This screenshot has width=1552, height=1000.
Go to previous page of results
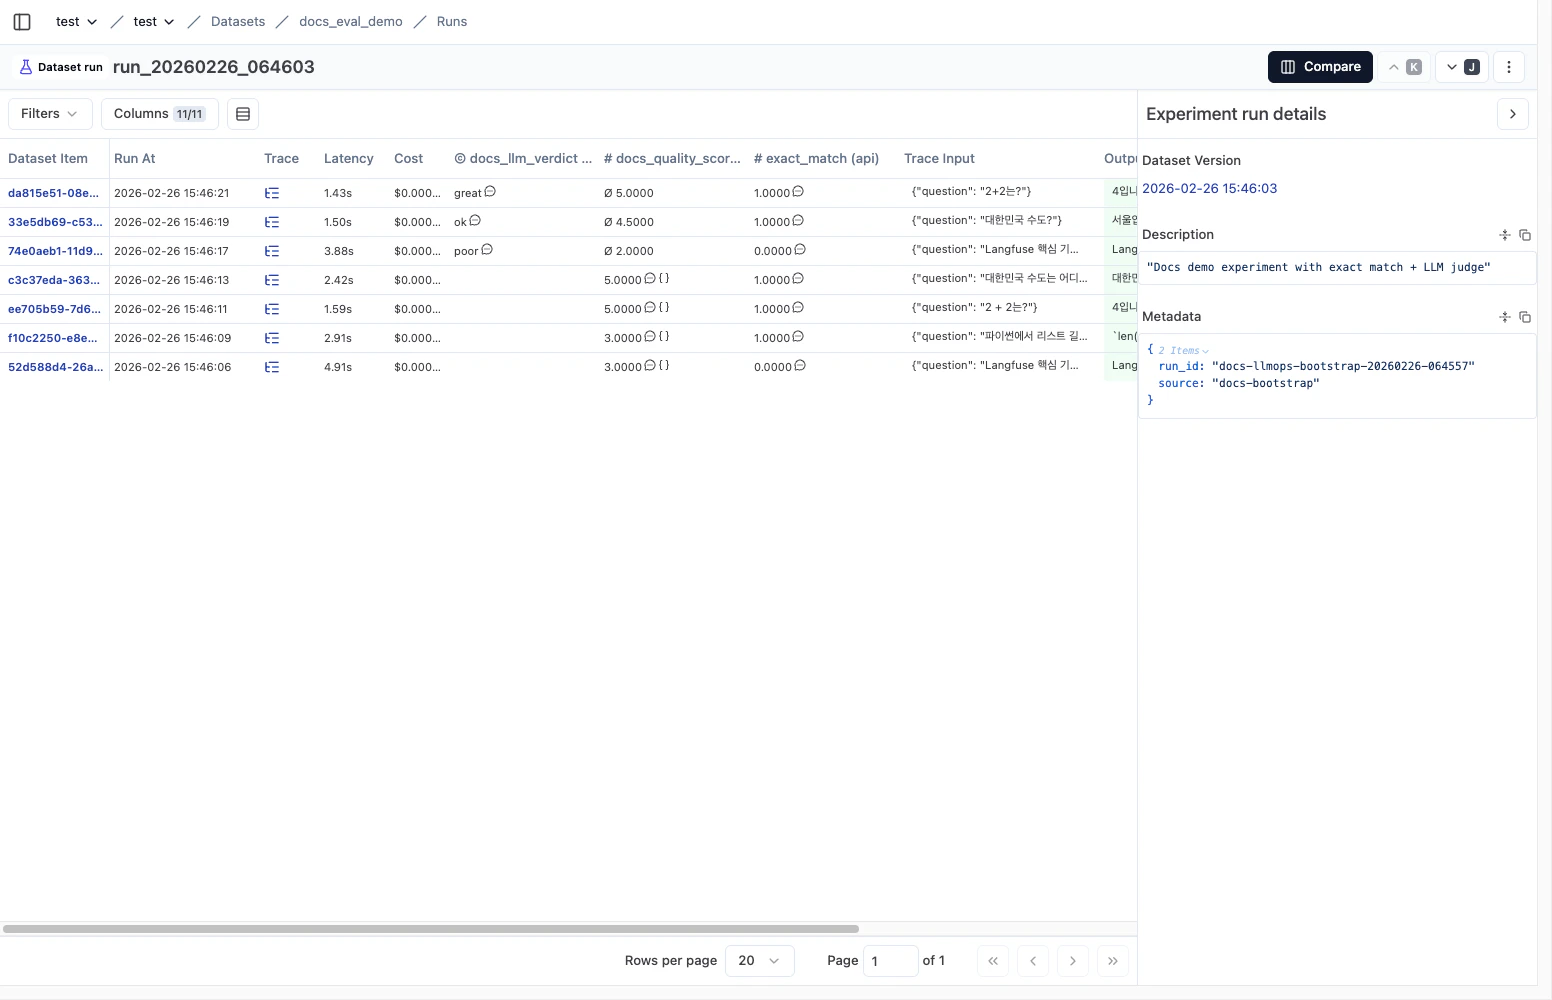click(1033, 961)
